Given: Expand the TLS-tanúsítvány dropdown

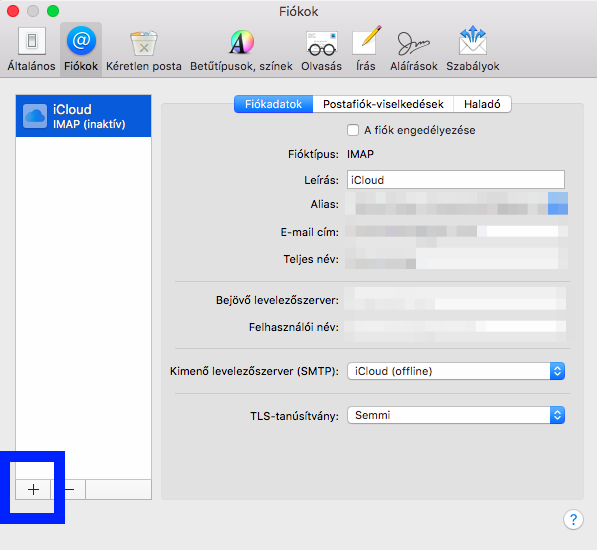Looking at the screenshot, I should [456, 415].
